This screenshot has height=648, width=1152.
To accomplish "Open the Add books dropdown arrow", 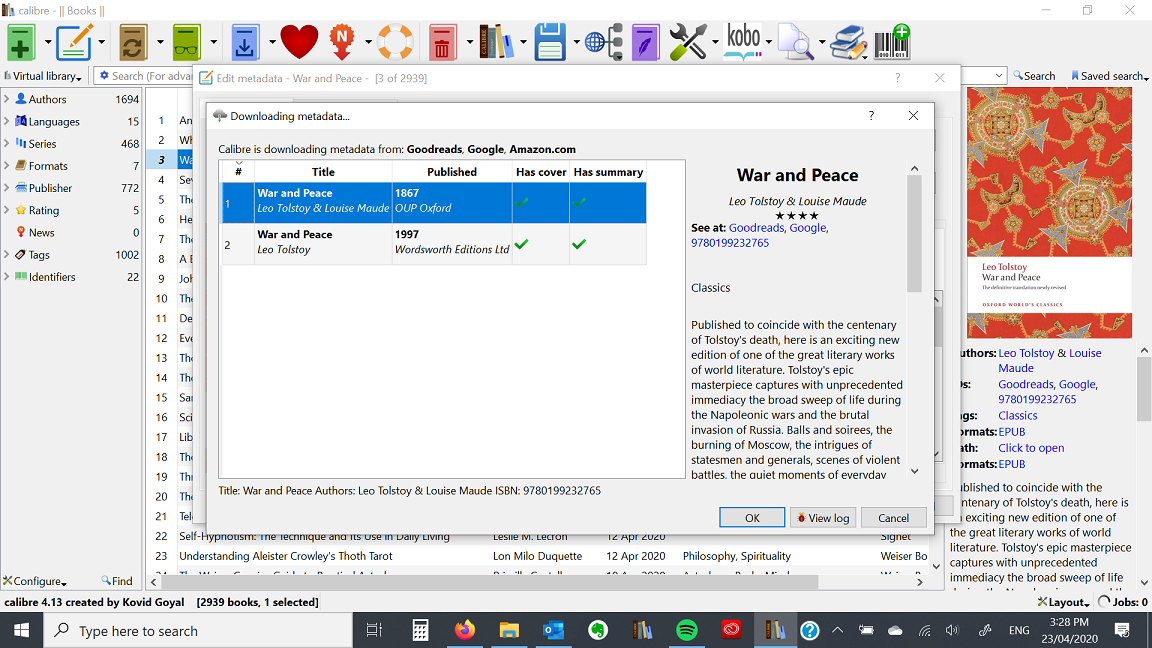I will pos(48,43).
